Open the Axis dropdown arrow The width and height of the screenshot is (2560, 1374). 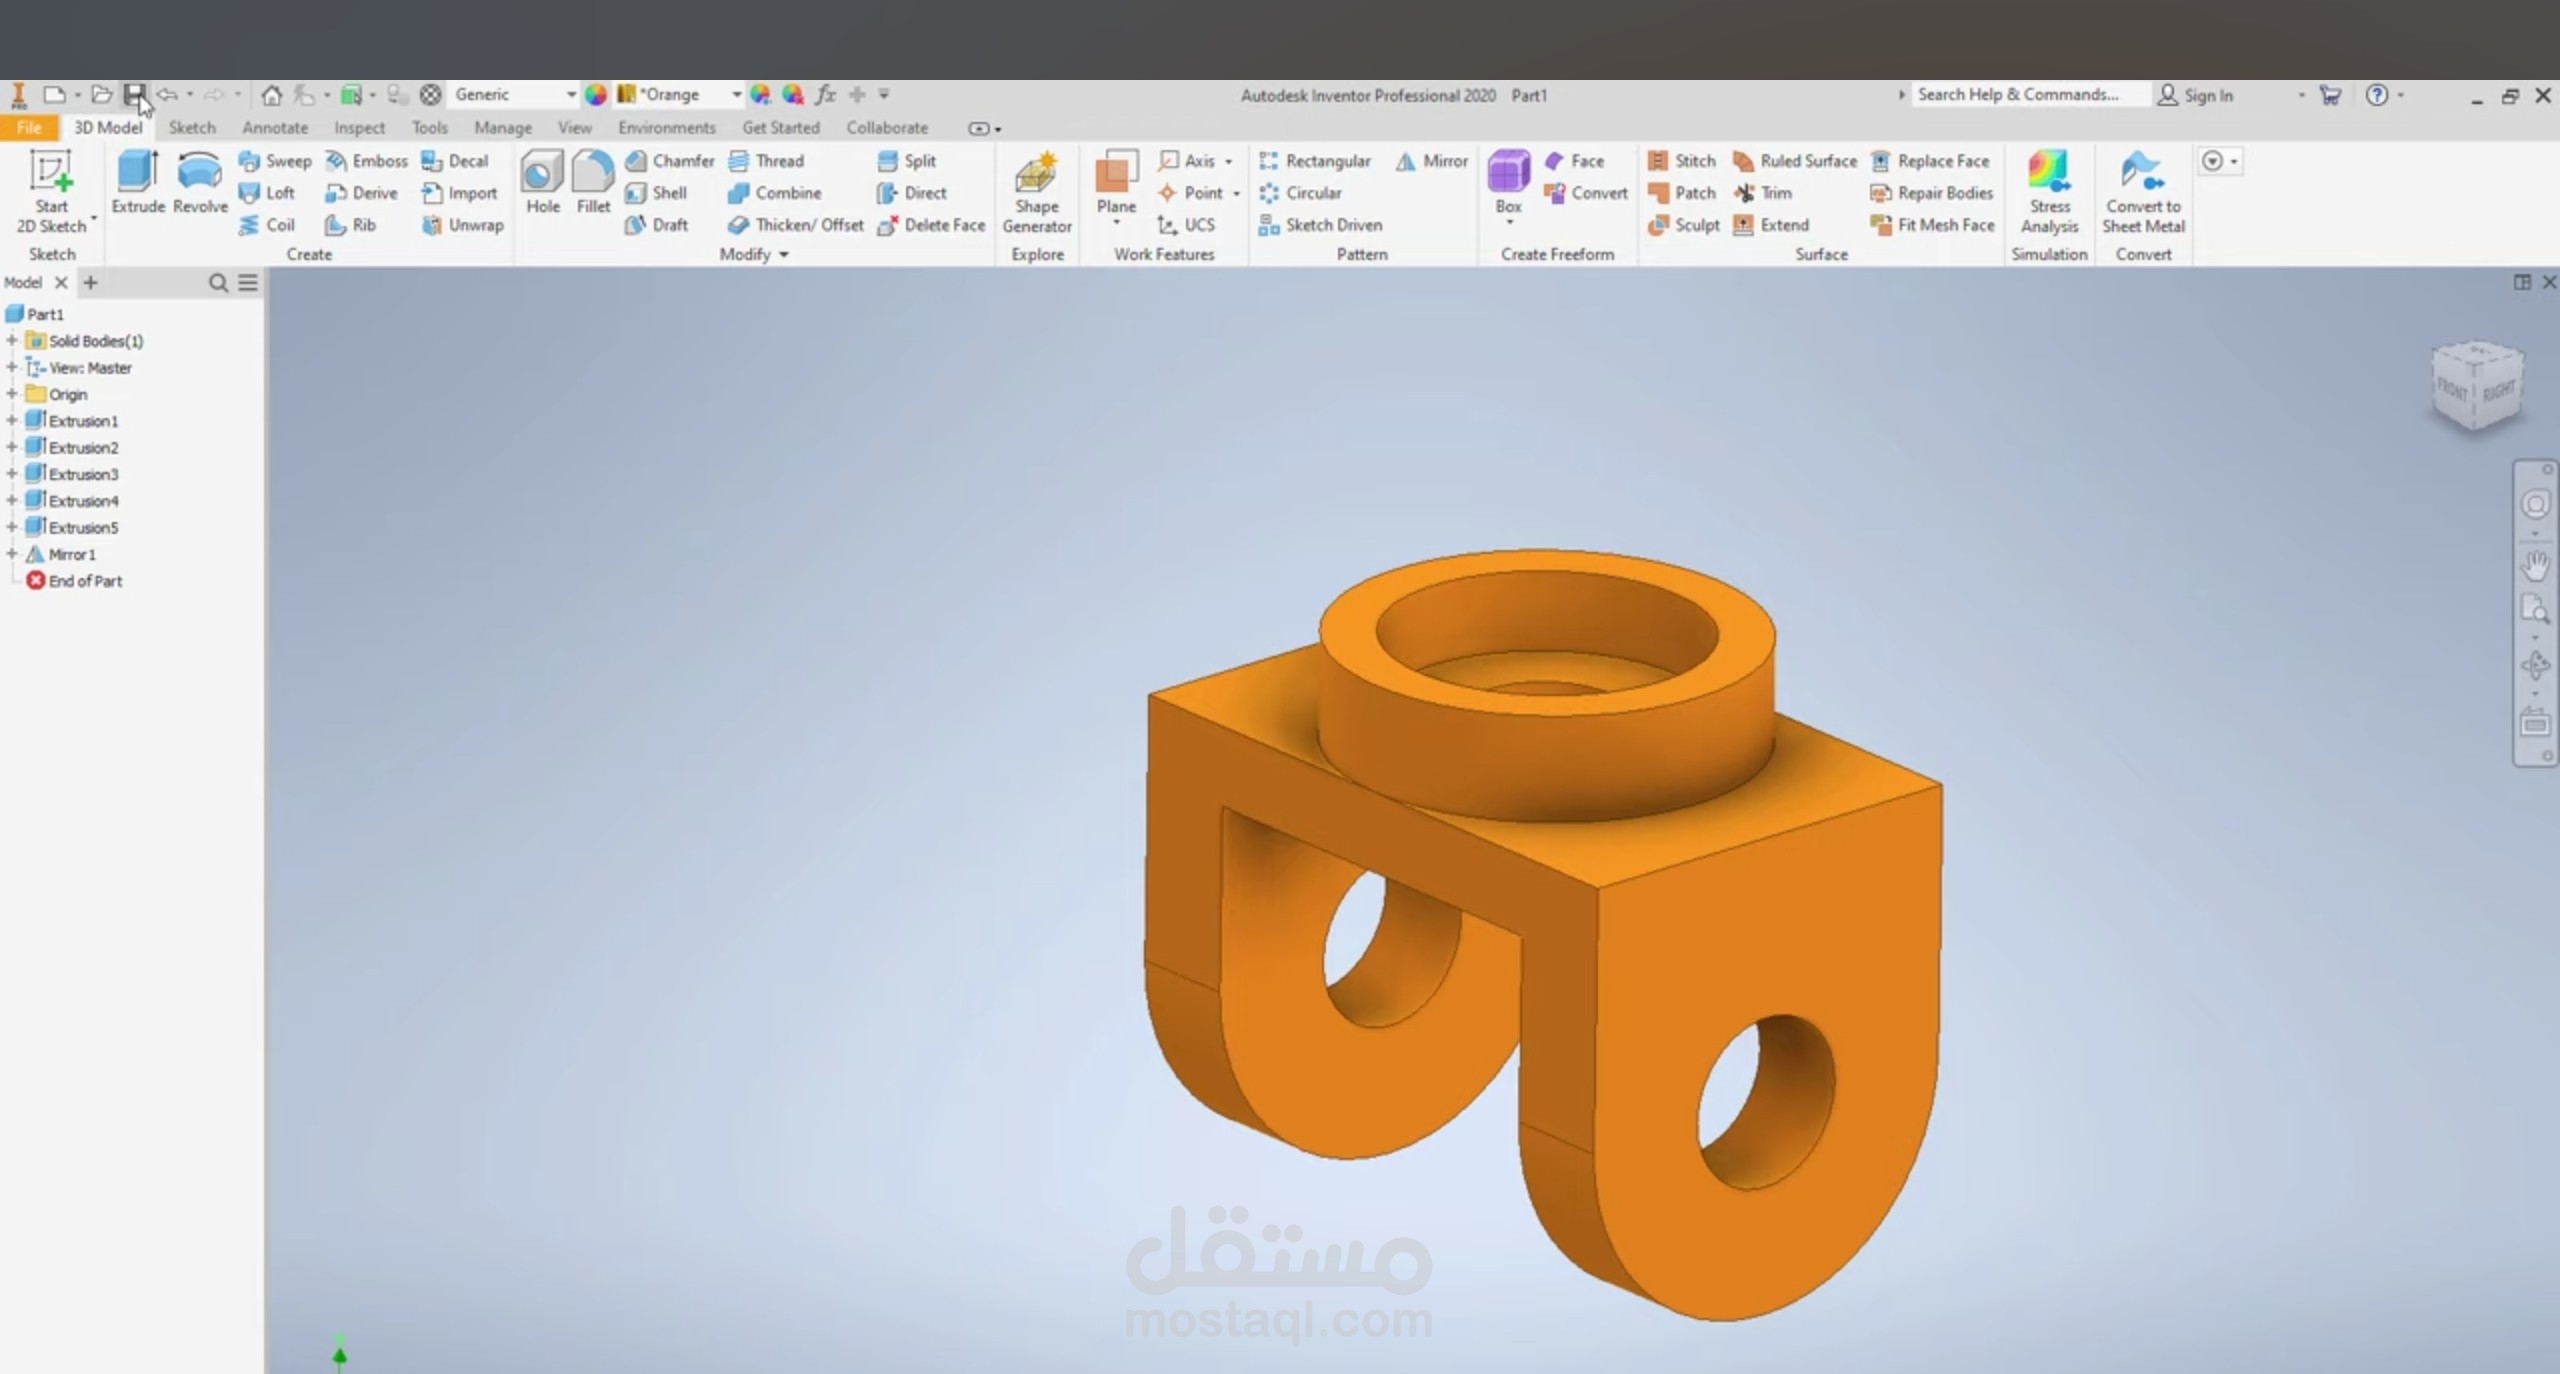pyautogui.click(x=1229, y=161)
